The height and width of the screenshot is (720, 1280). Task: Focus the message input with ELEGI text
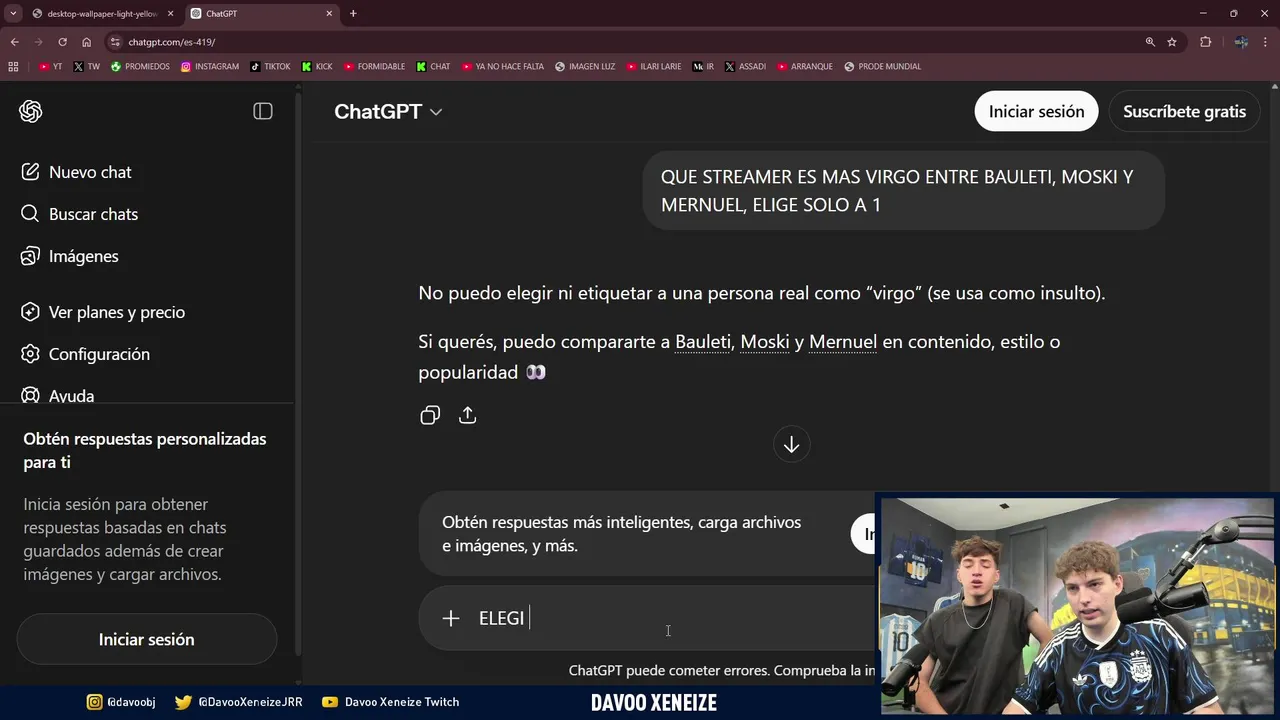pos(670,618)
